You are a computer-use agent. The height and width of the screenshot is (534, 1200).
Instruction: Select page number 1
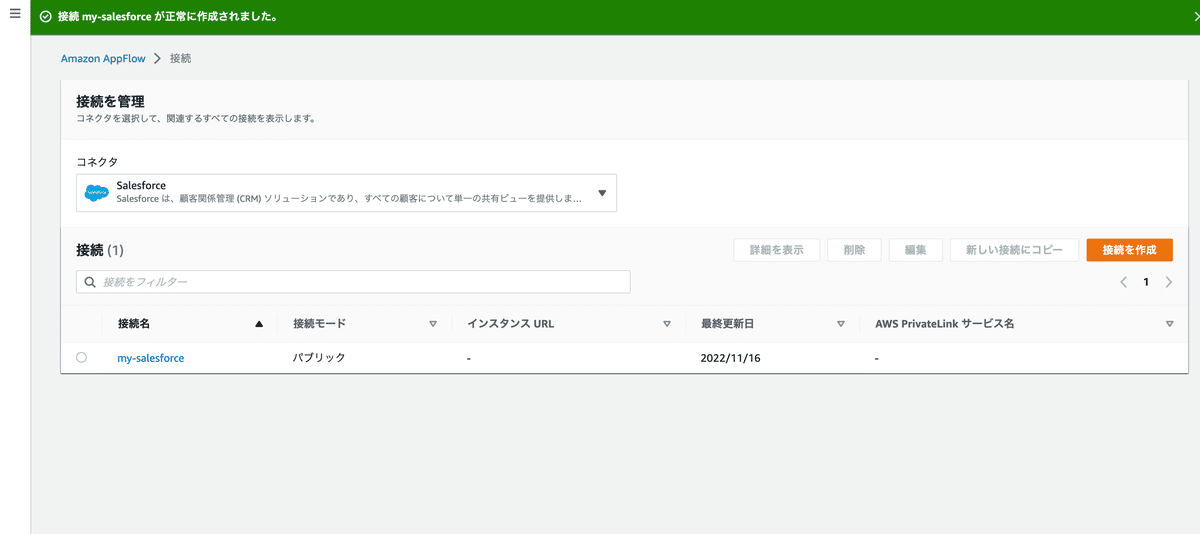1146,282
